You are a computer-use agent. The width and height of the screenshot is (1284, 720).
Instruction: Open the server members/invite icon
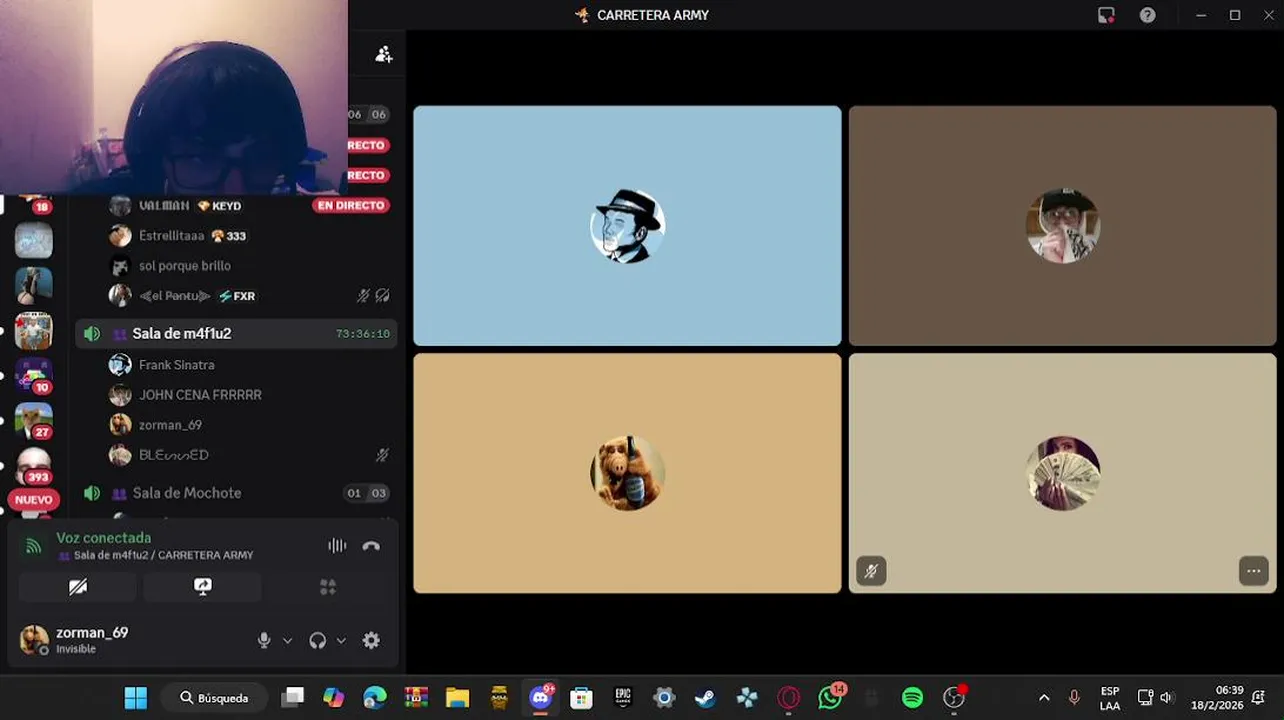click(x=383, y=54)
